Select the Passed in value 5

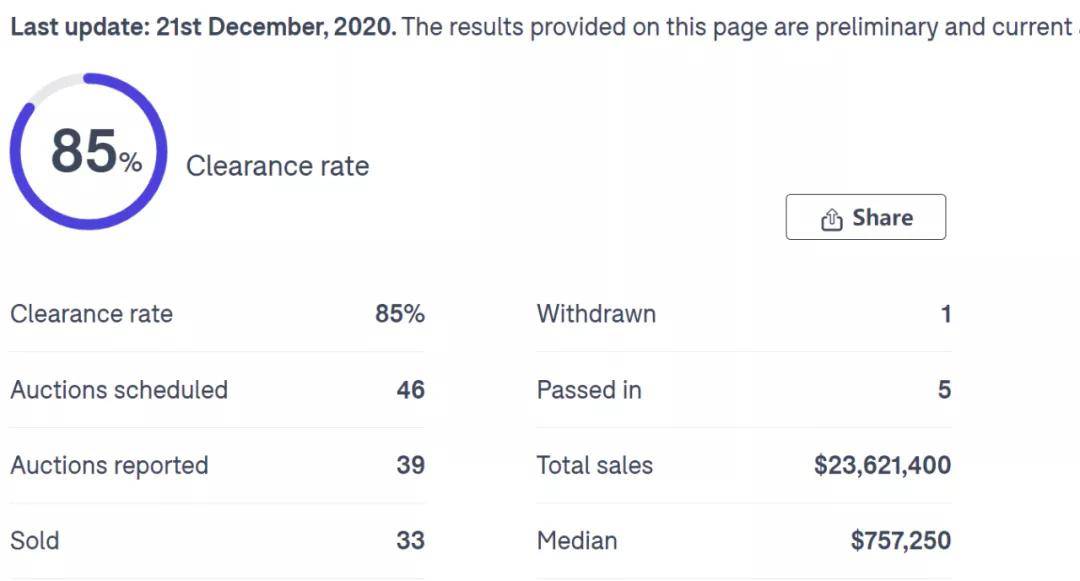click(x=944, y=390)
